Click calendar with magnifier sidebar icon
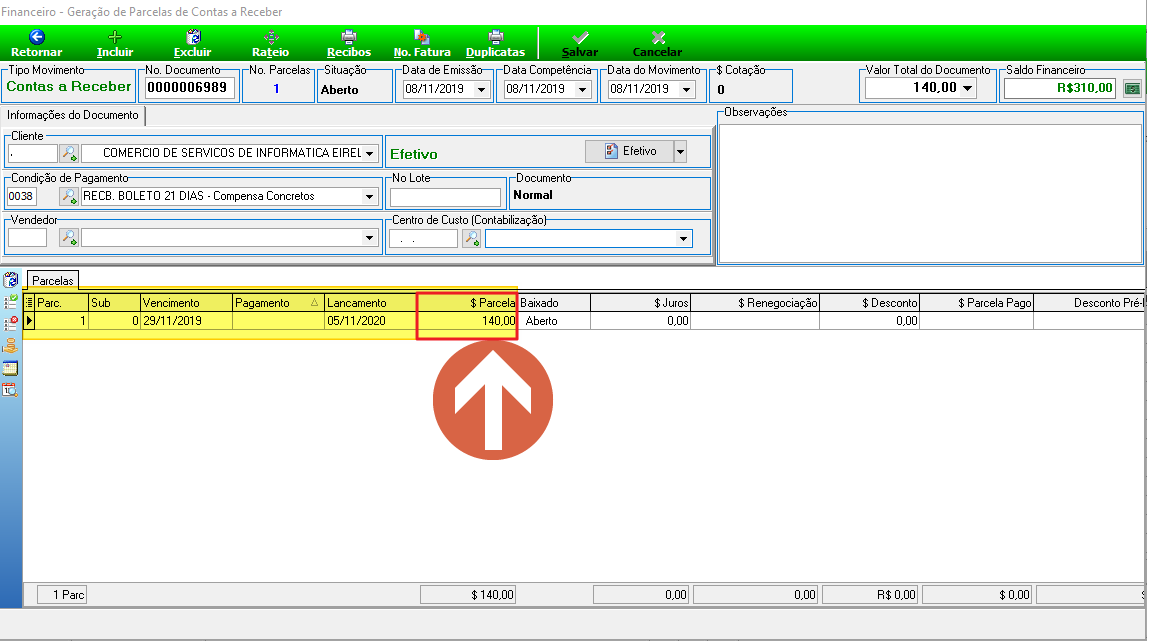1150x642 pixels. [x=10, y=390]
